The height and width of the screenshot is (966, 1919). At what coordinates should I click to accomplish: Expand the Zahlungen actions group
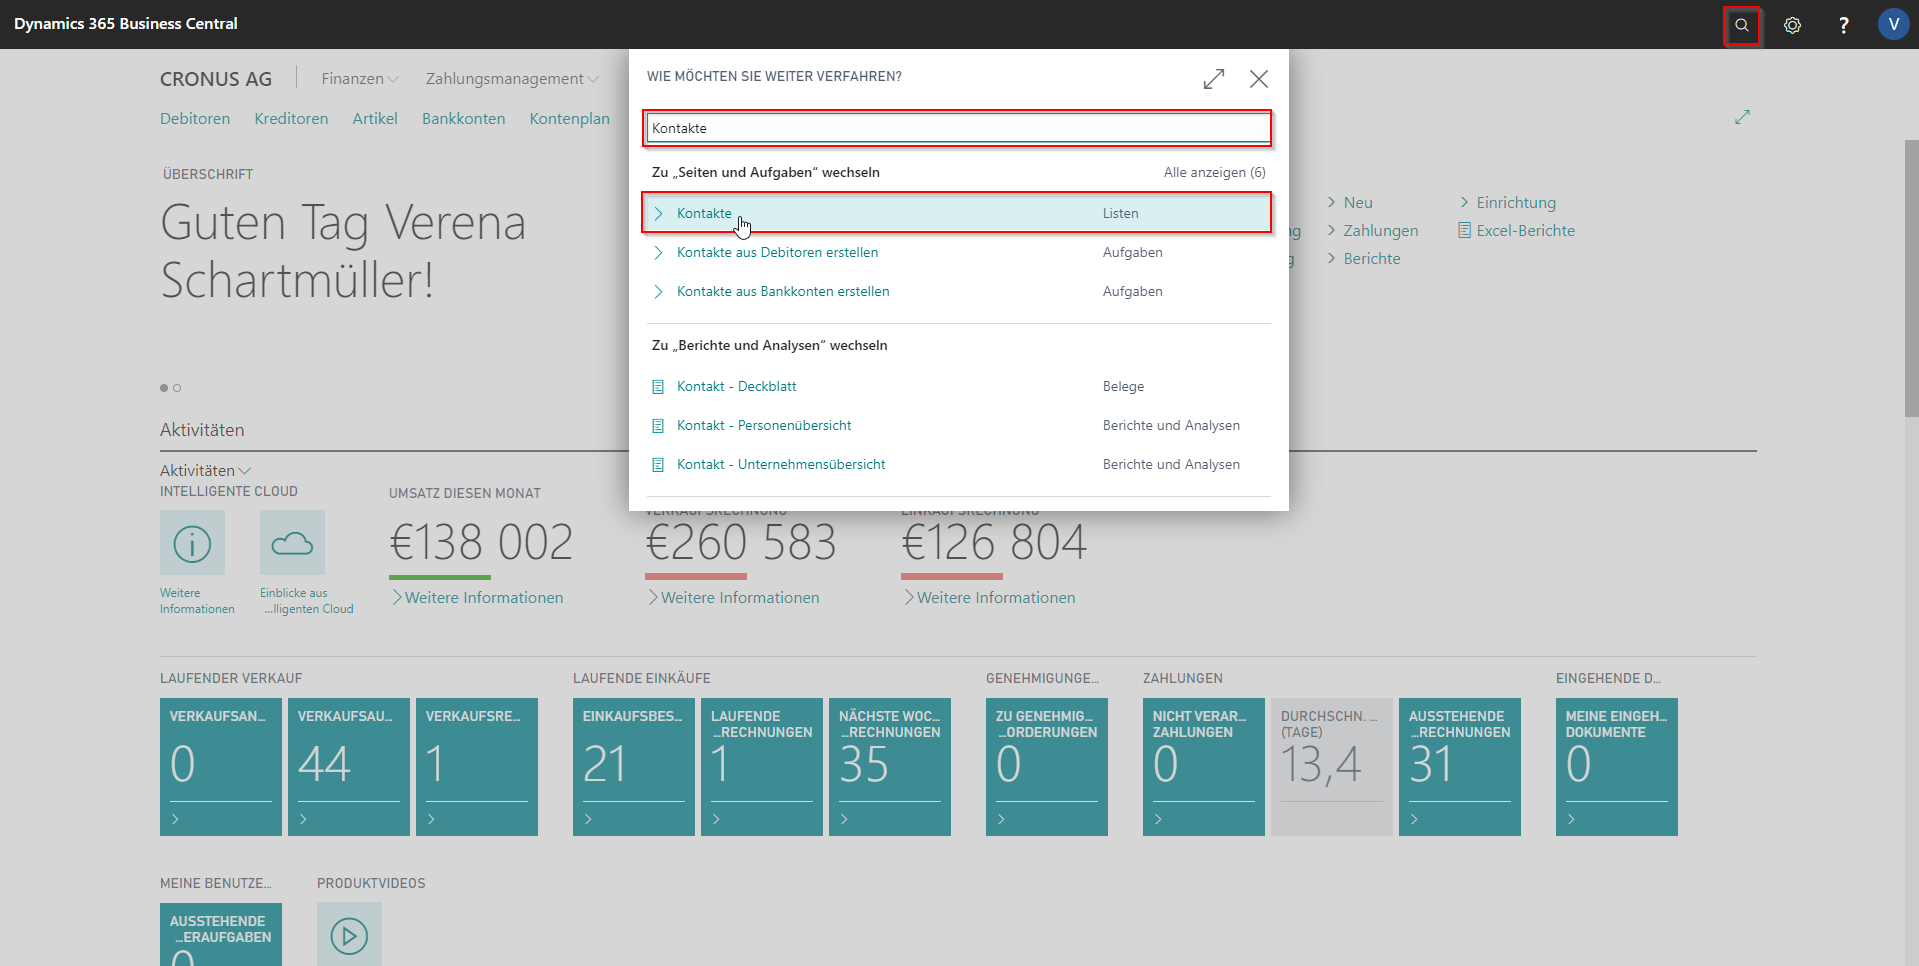point(1373,230)
